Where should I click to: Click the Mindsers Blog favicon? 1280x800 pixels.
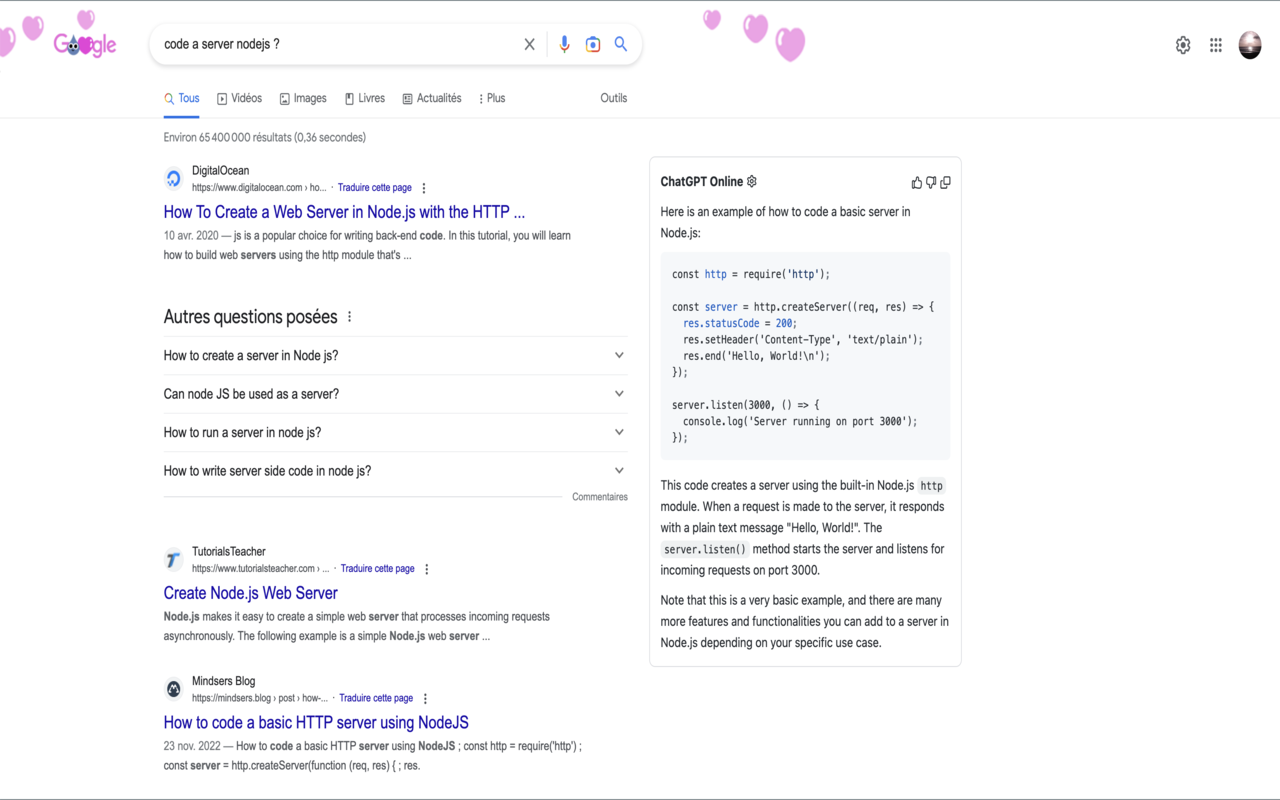174,689
